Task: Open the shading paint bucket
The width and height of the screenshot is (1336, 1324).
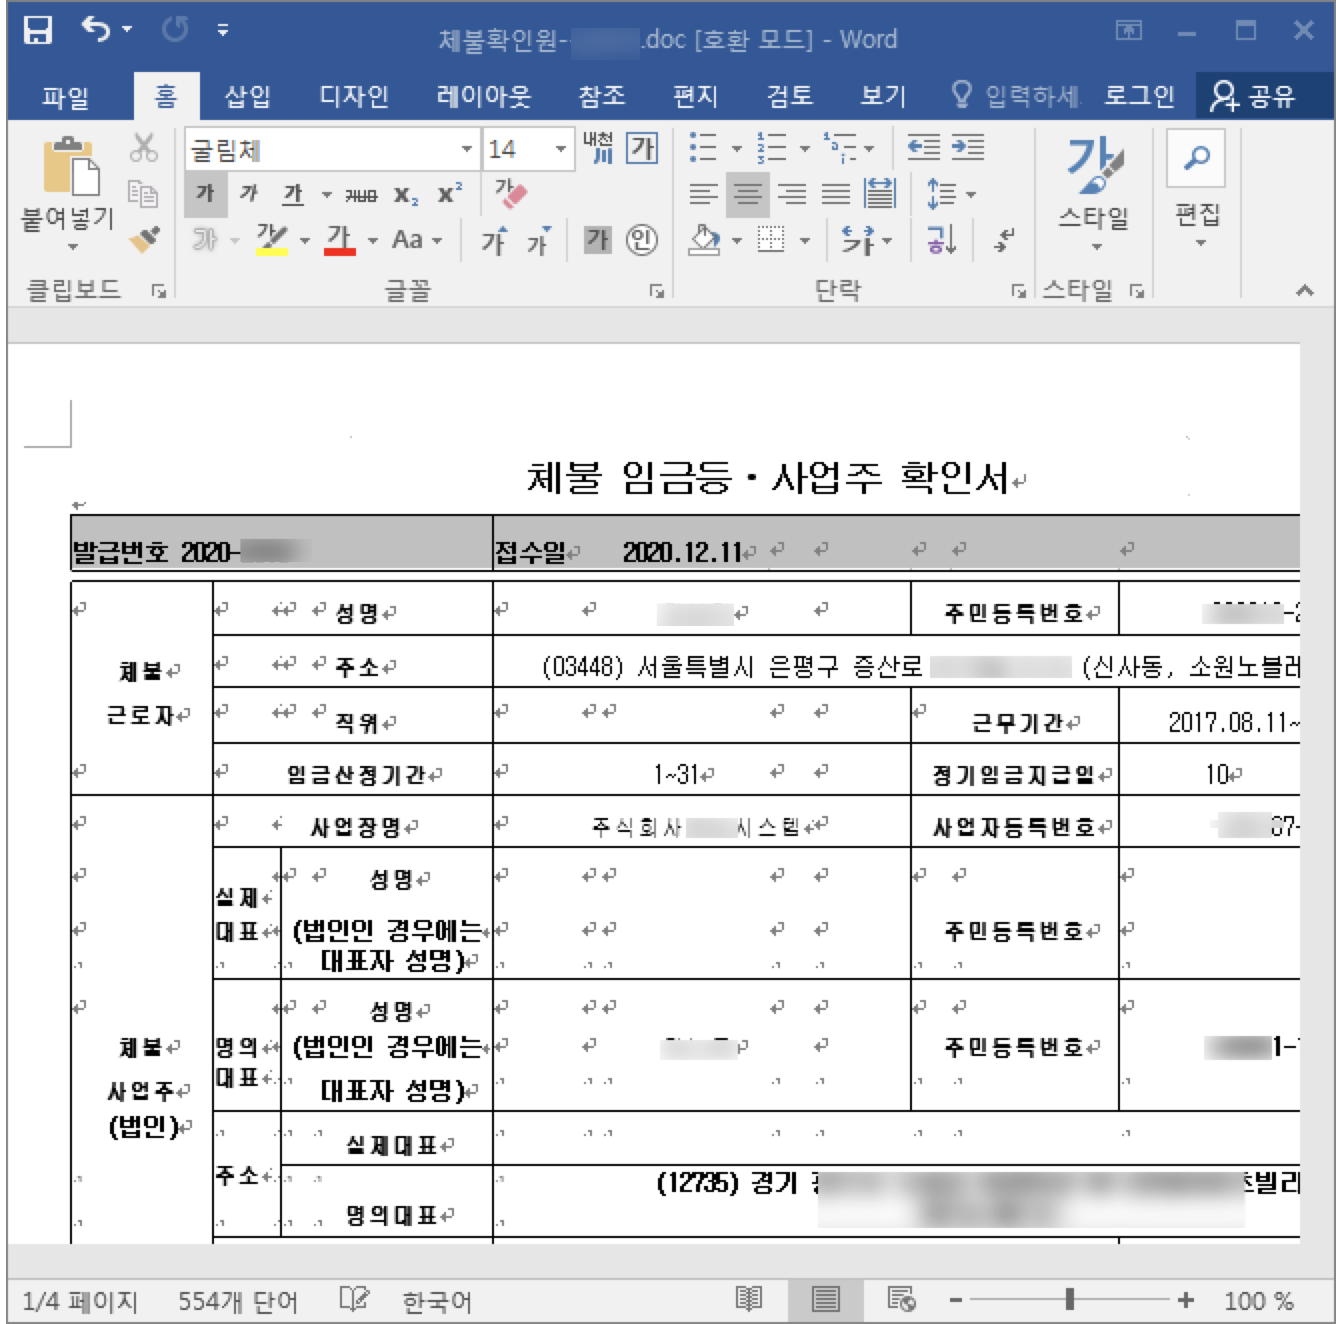Action: coord(705,240)
